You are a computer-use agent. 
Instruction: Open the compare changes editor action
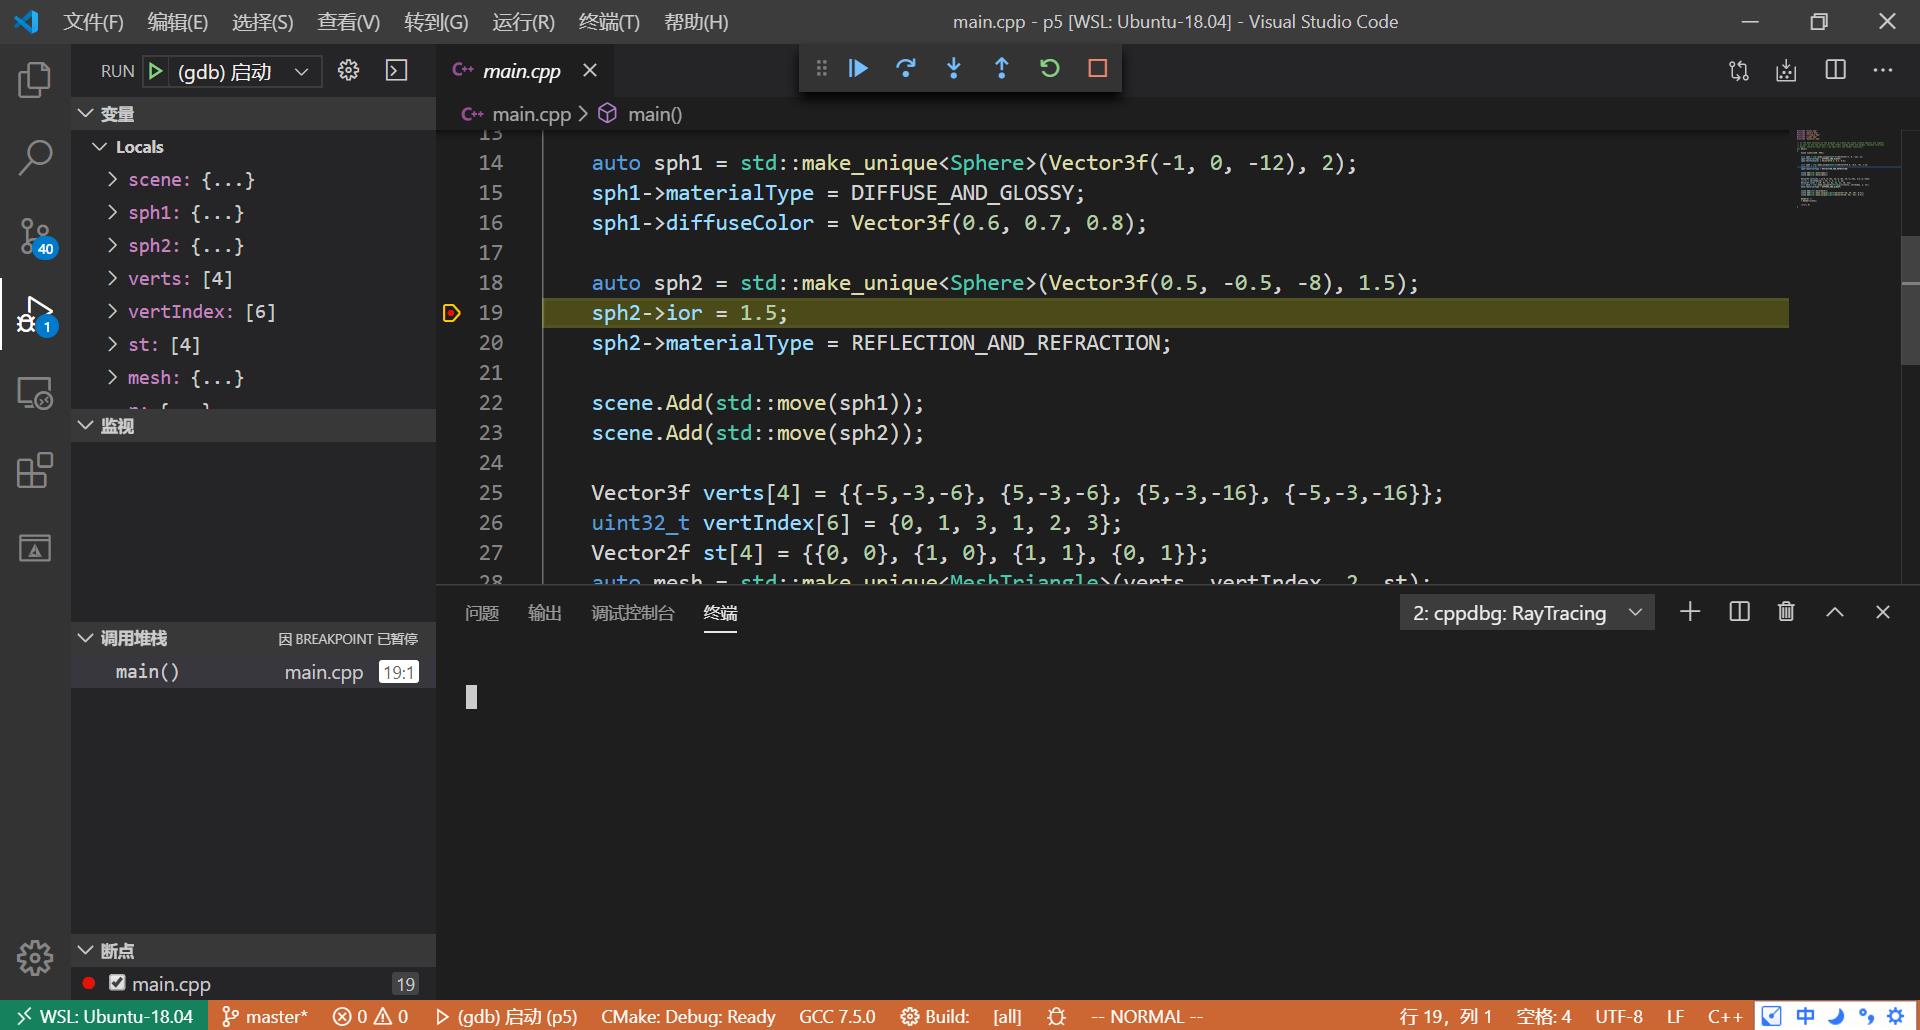point(1739,70)
